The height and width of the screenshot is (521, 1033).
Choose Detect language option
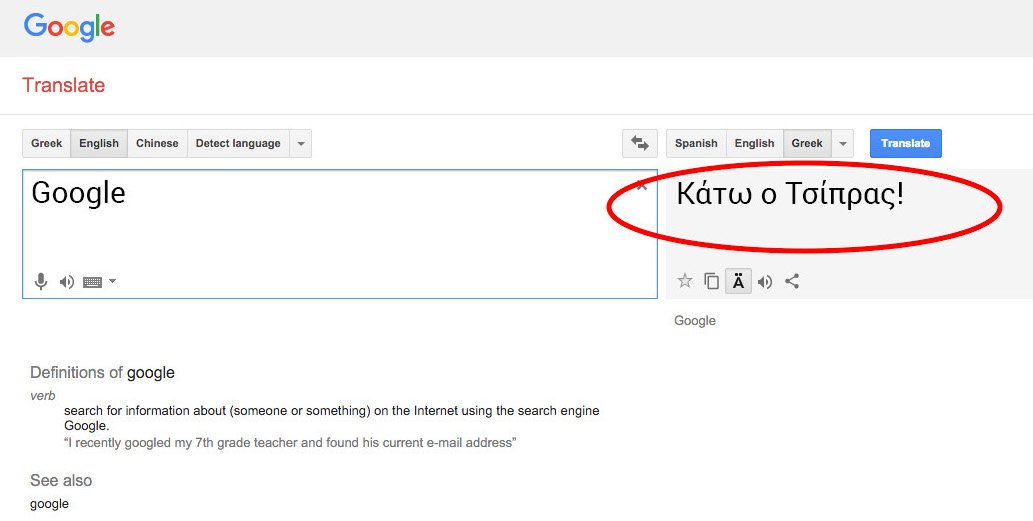pos(238,144)
